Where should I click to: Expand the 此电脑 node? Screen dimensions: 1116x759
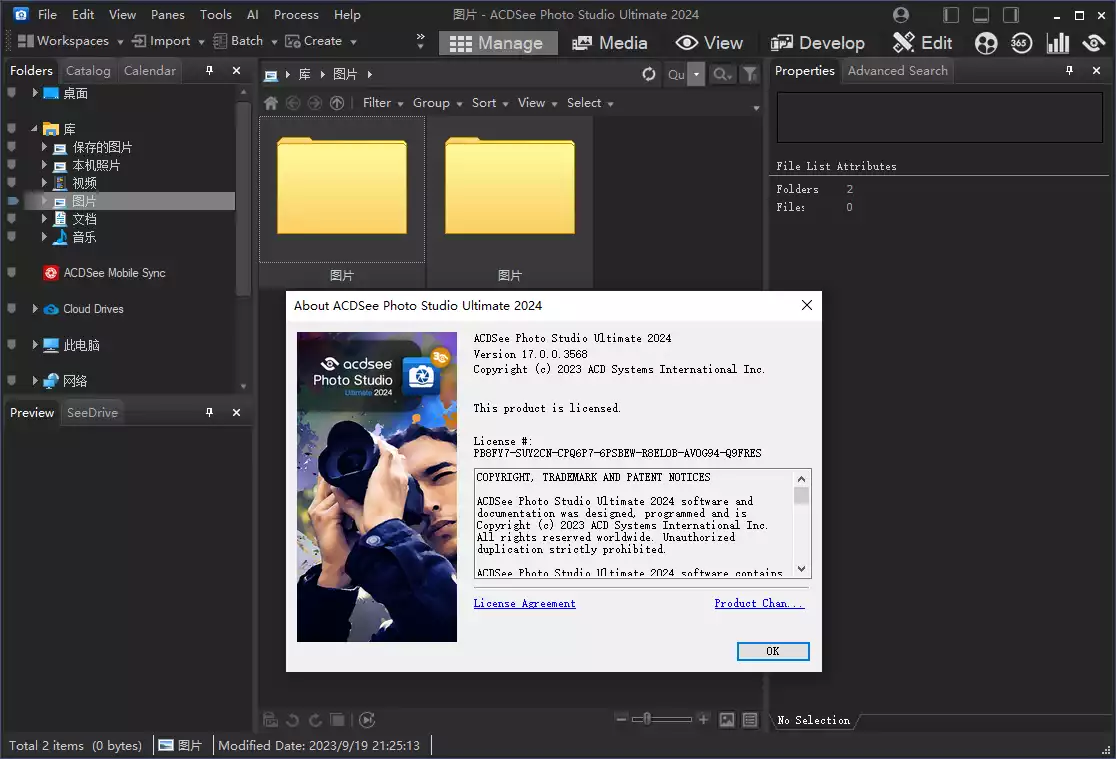[35, 345]
